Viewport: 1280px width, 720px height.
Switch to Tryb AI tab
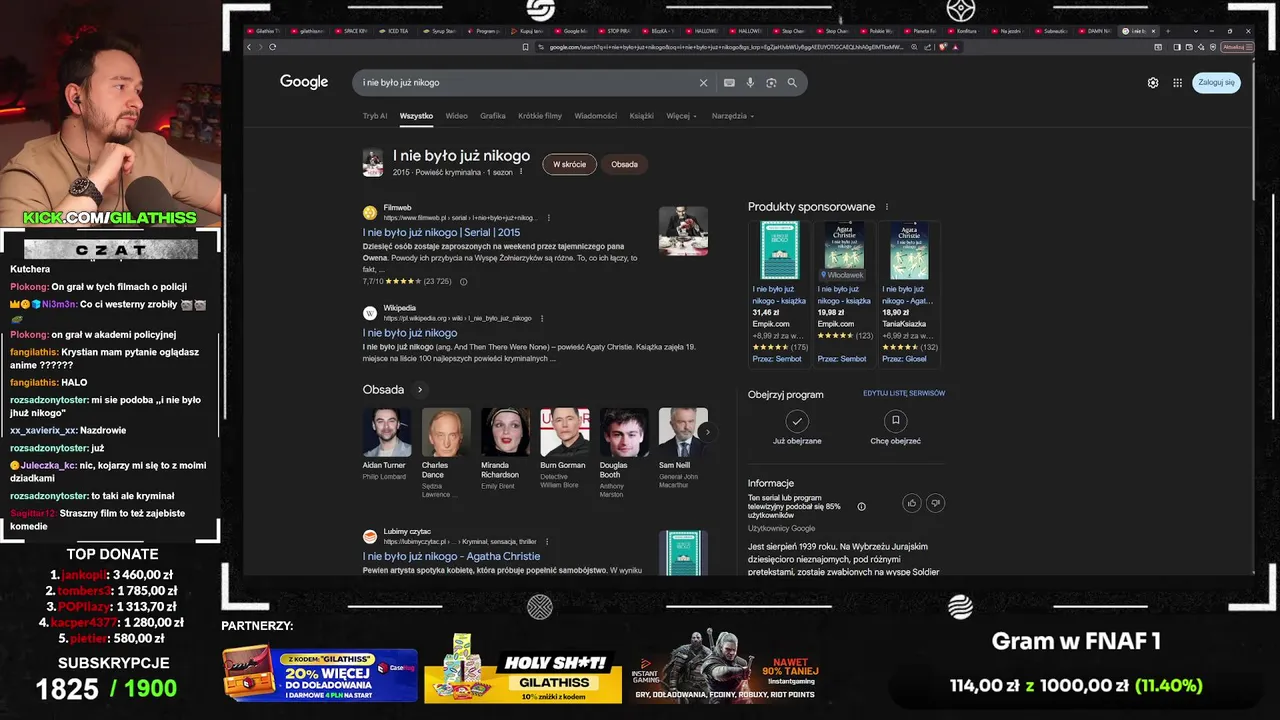[375, 116]
